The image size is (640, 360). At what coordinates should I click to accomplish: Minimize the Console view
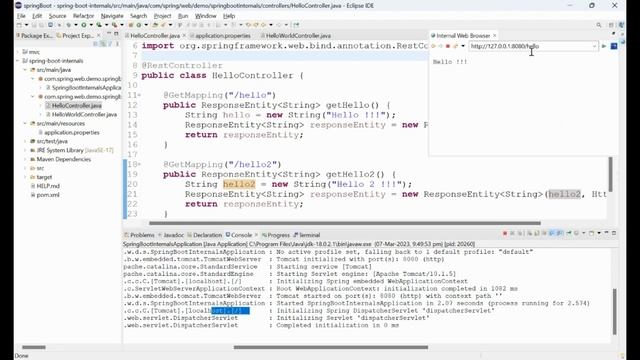pyautogui.click(x=606, y=233)
